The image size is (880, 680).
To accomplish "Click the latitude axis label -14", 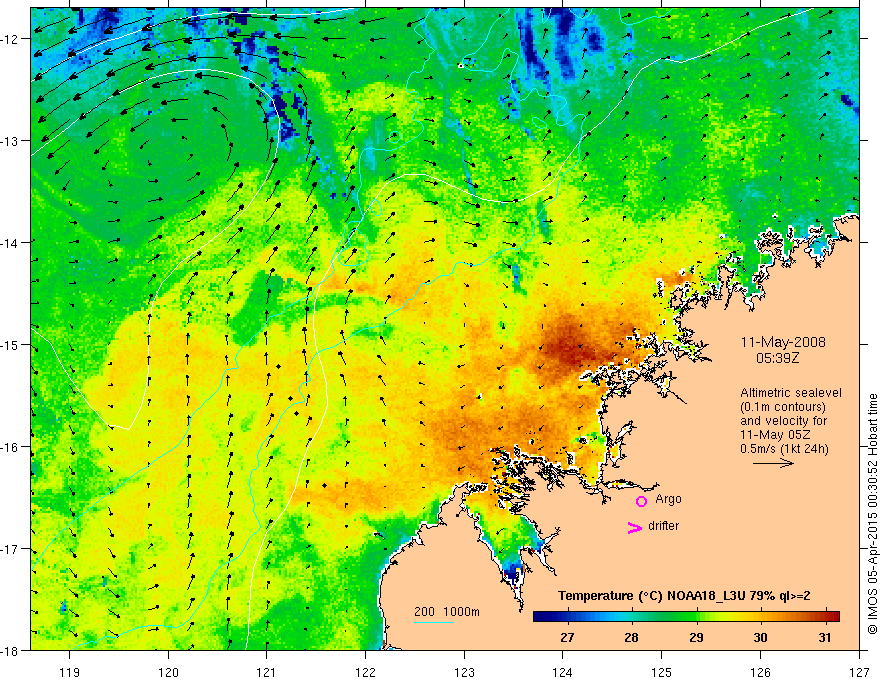I will coord(10,242).
